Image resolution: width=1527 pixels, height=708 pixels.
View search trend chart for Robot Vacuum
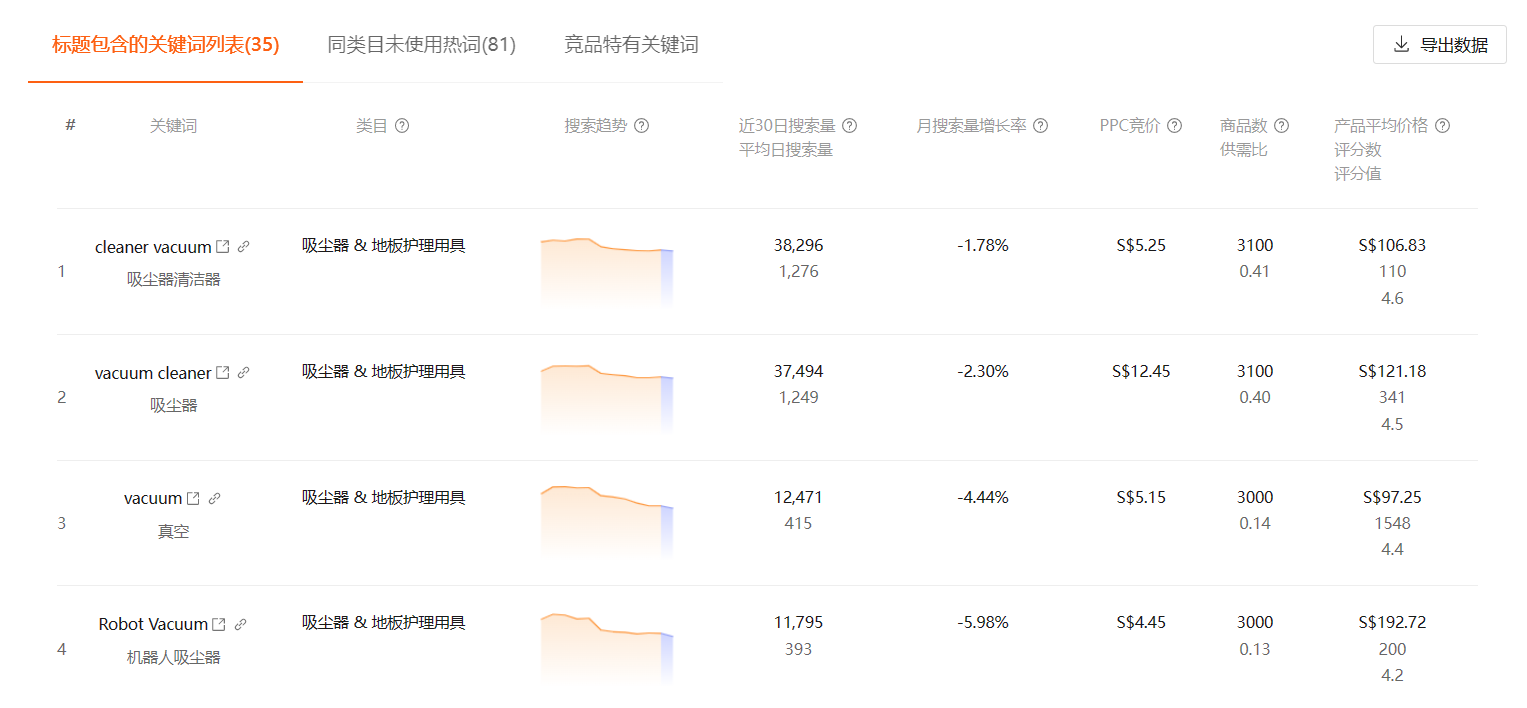607,648
